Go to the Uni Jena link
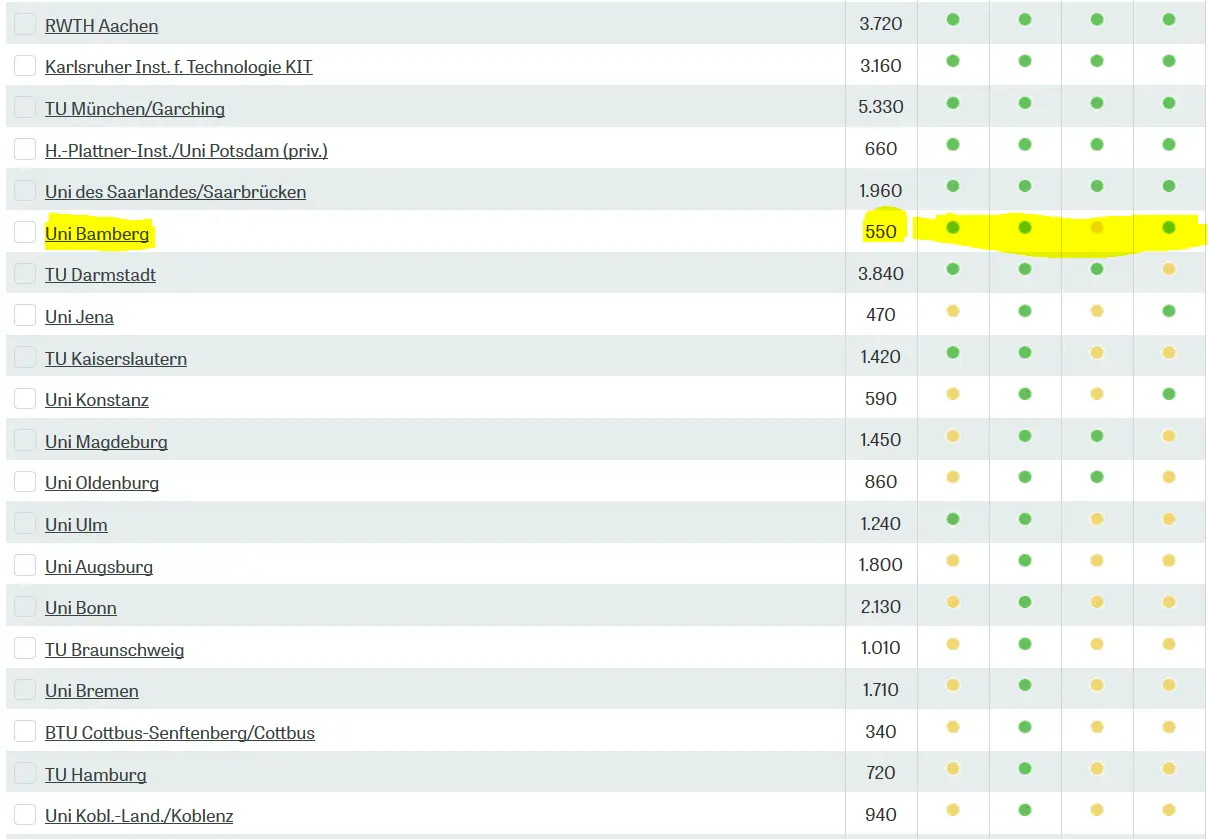This screenshot has width=1208, height=839. [x=79, y=316]
